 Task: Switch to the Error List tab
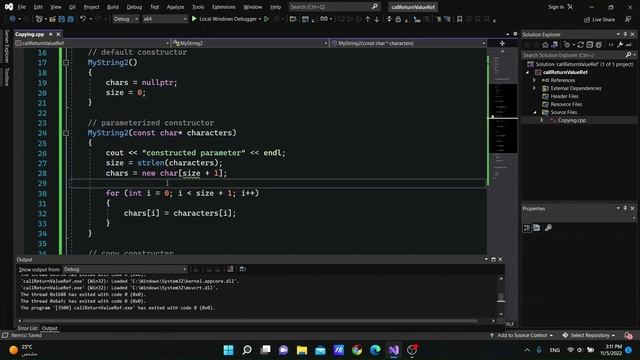[27, 328]
